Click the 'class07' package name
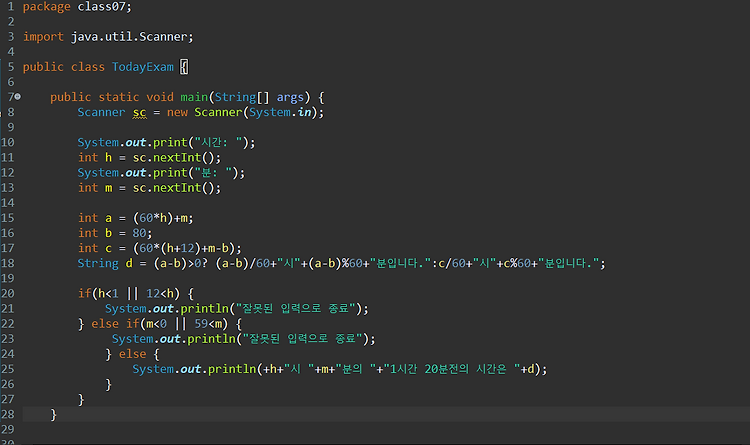Screen dimensions: 750x445 click(x=102, y=7)
